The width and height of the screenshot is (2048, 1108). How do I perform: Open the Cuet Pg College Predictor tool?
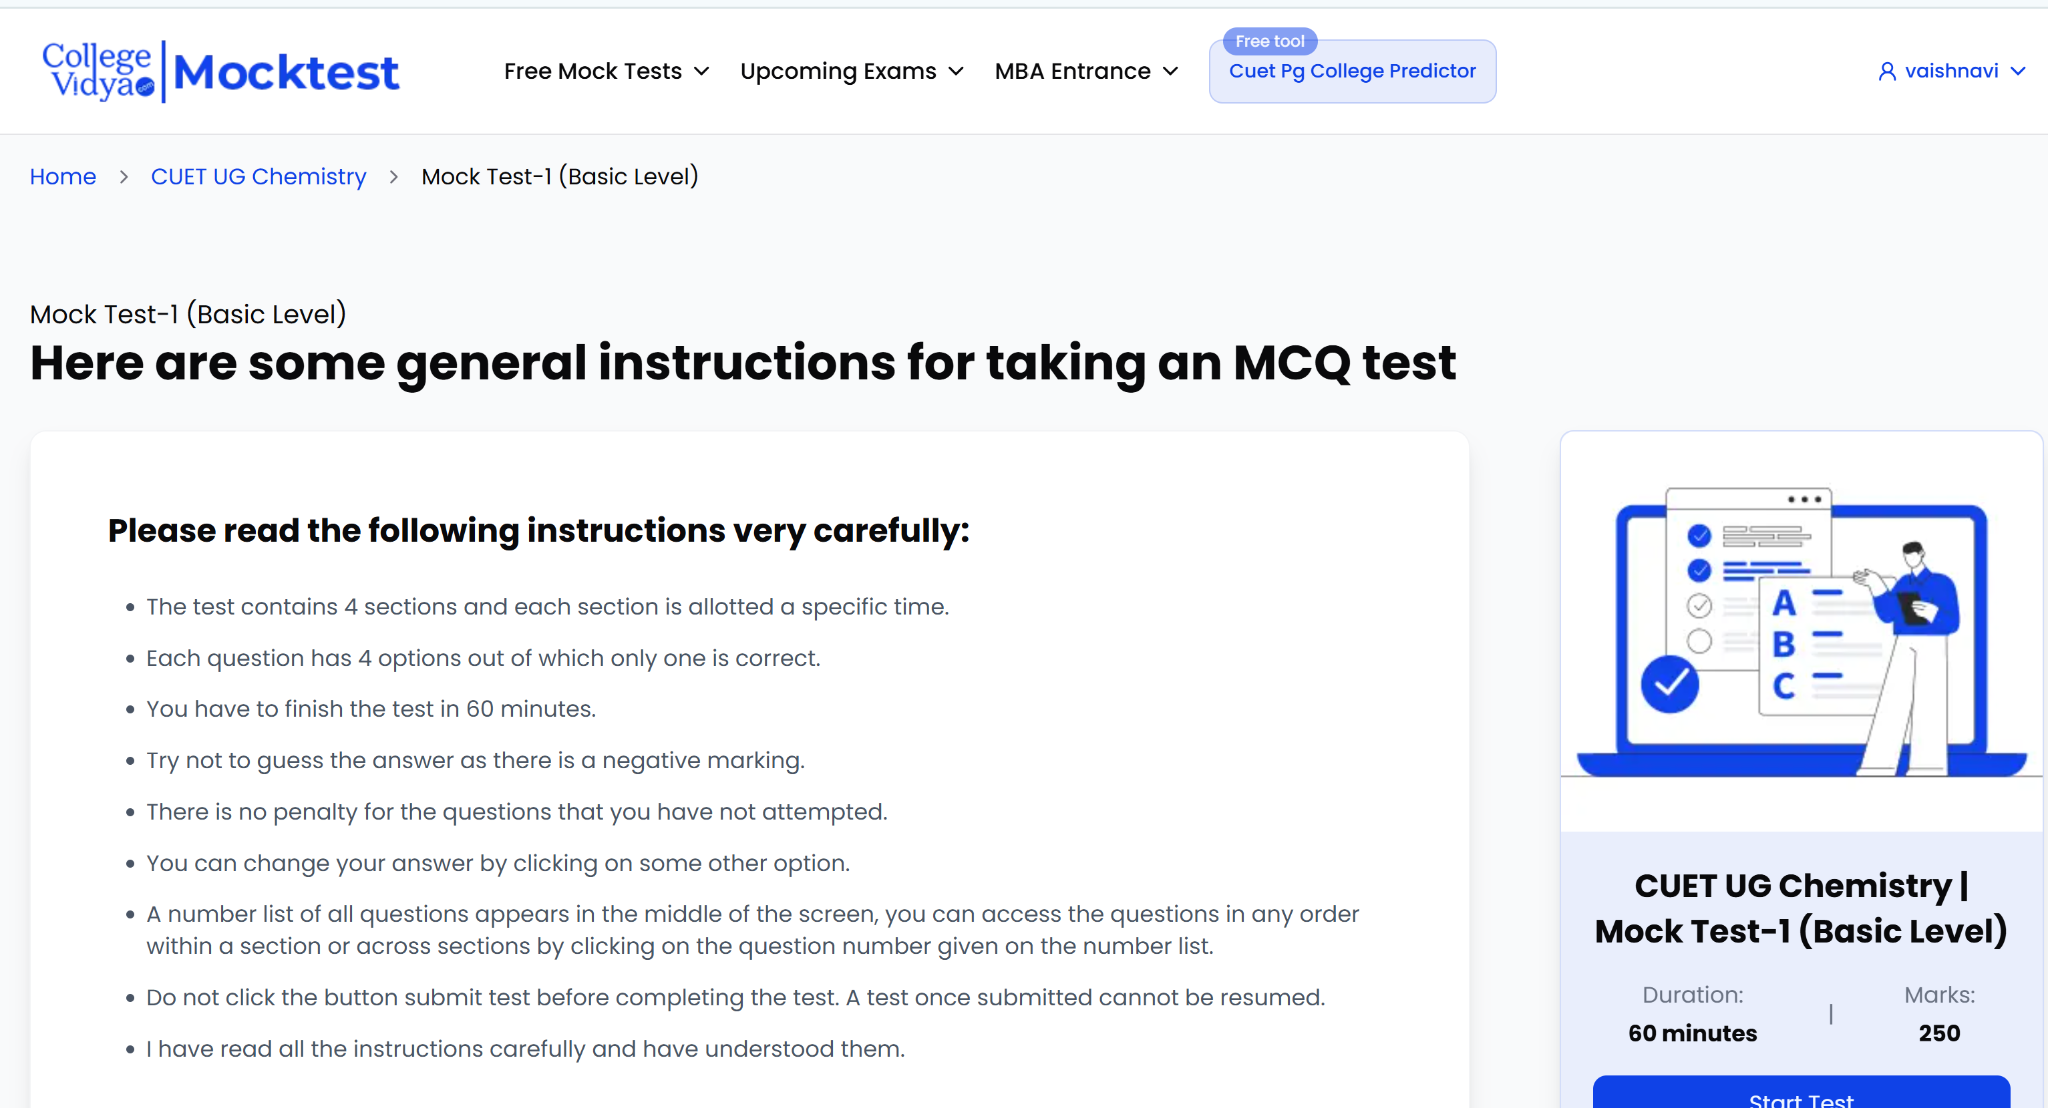tap(1352, 71)
